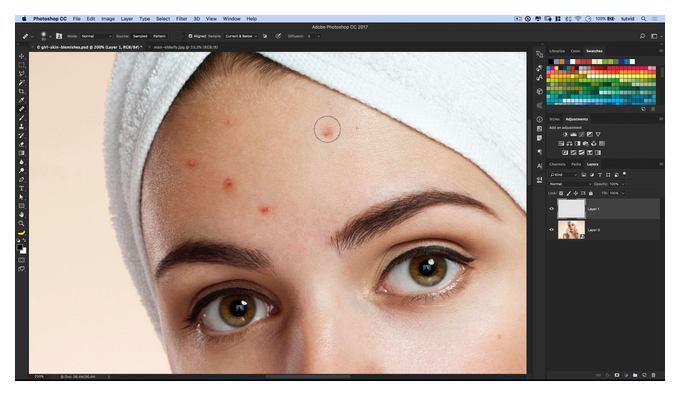Select the Dodge tool
The height and width of the screenshot is (396, 680).
21,171
